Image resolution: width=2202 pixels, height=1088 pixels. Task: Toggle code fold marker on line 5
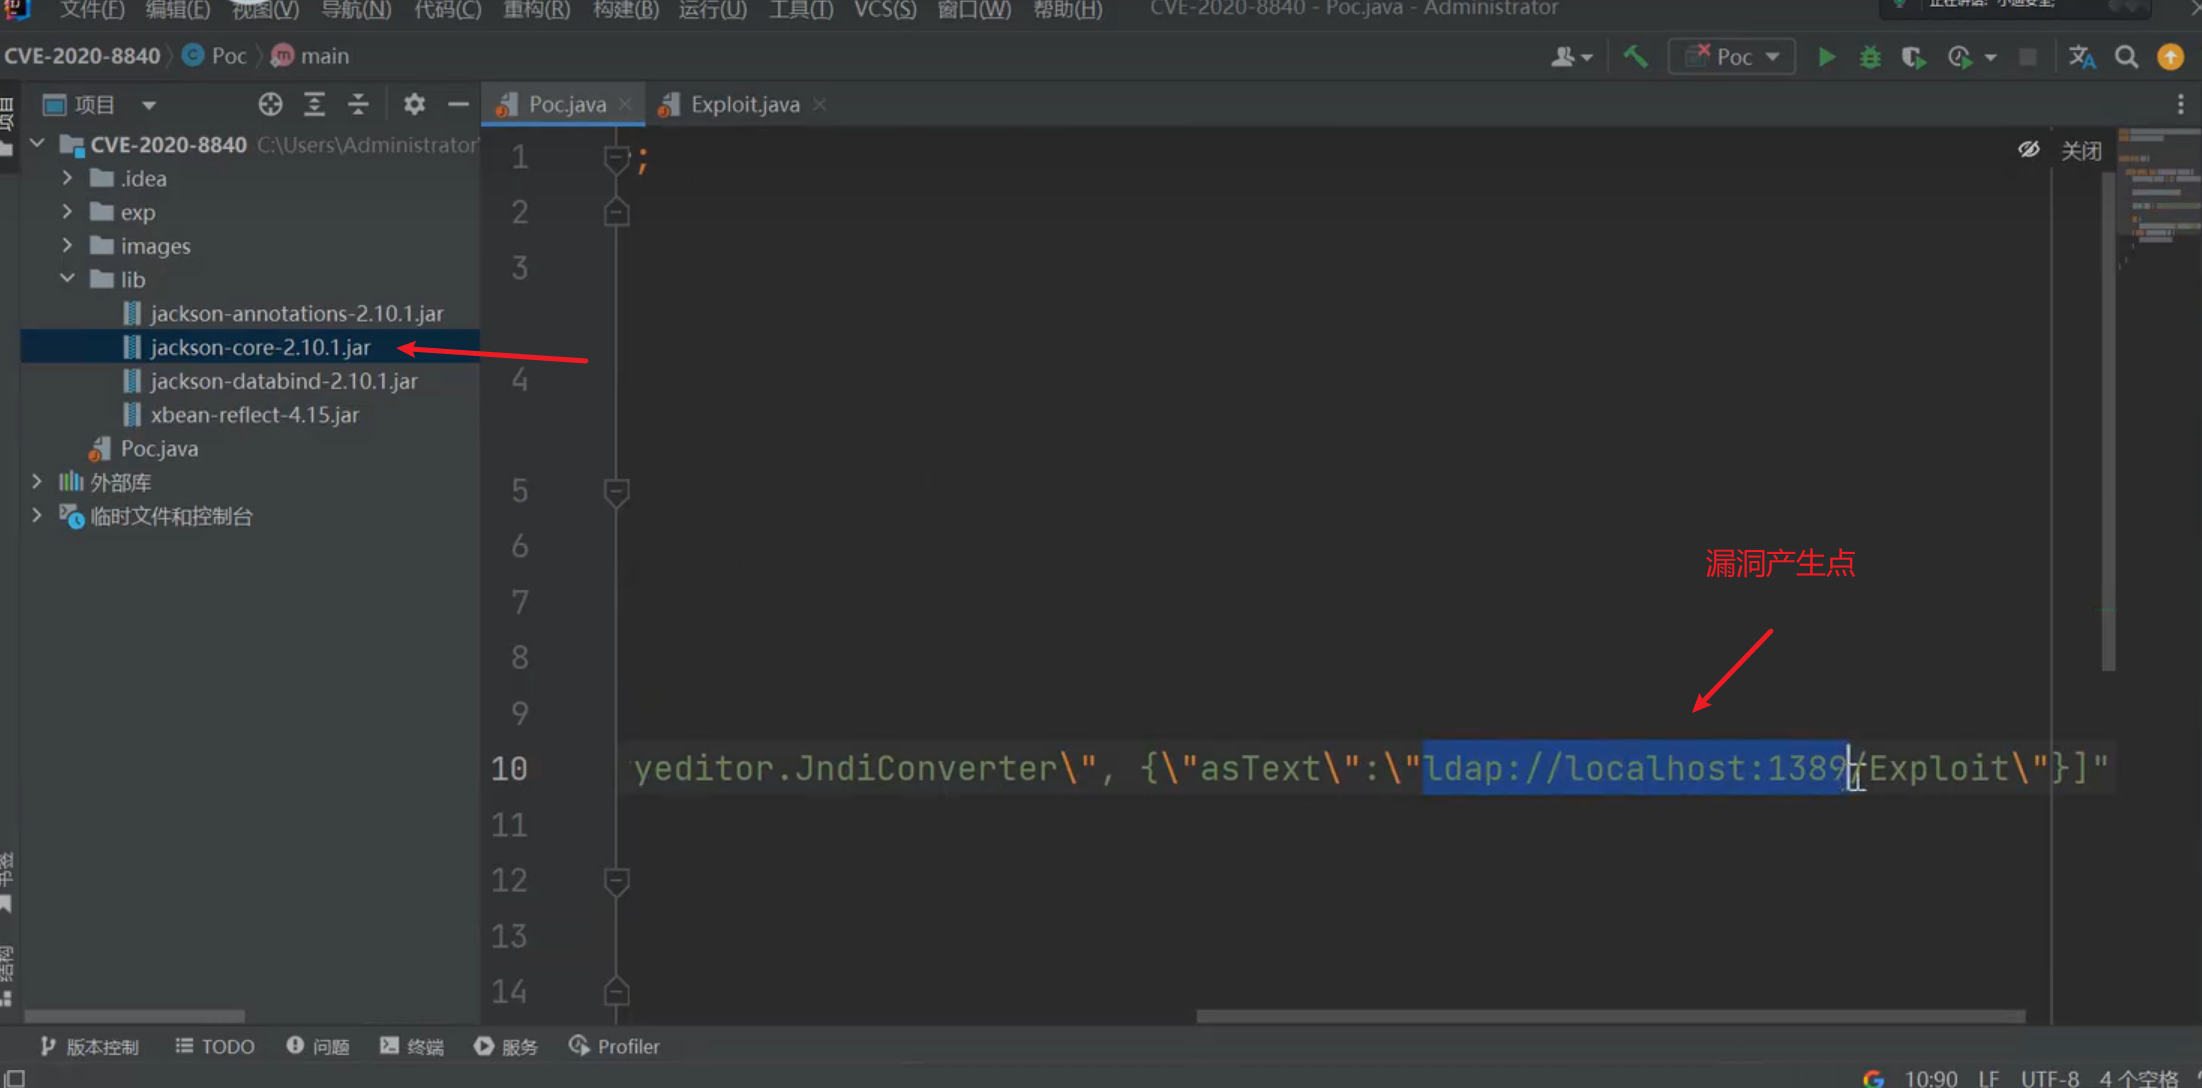click(x=616, y=491)
